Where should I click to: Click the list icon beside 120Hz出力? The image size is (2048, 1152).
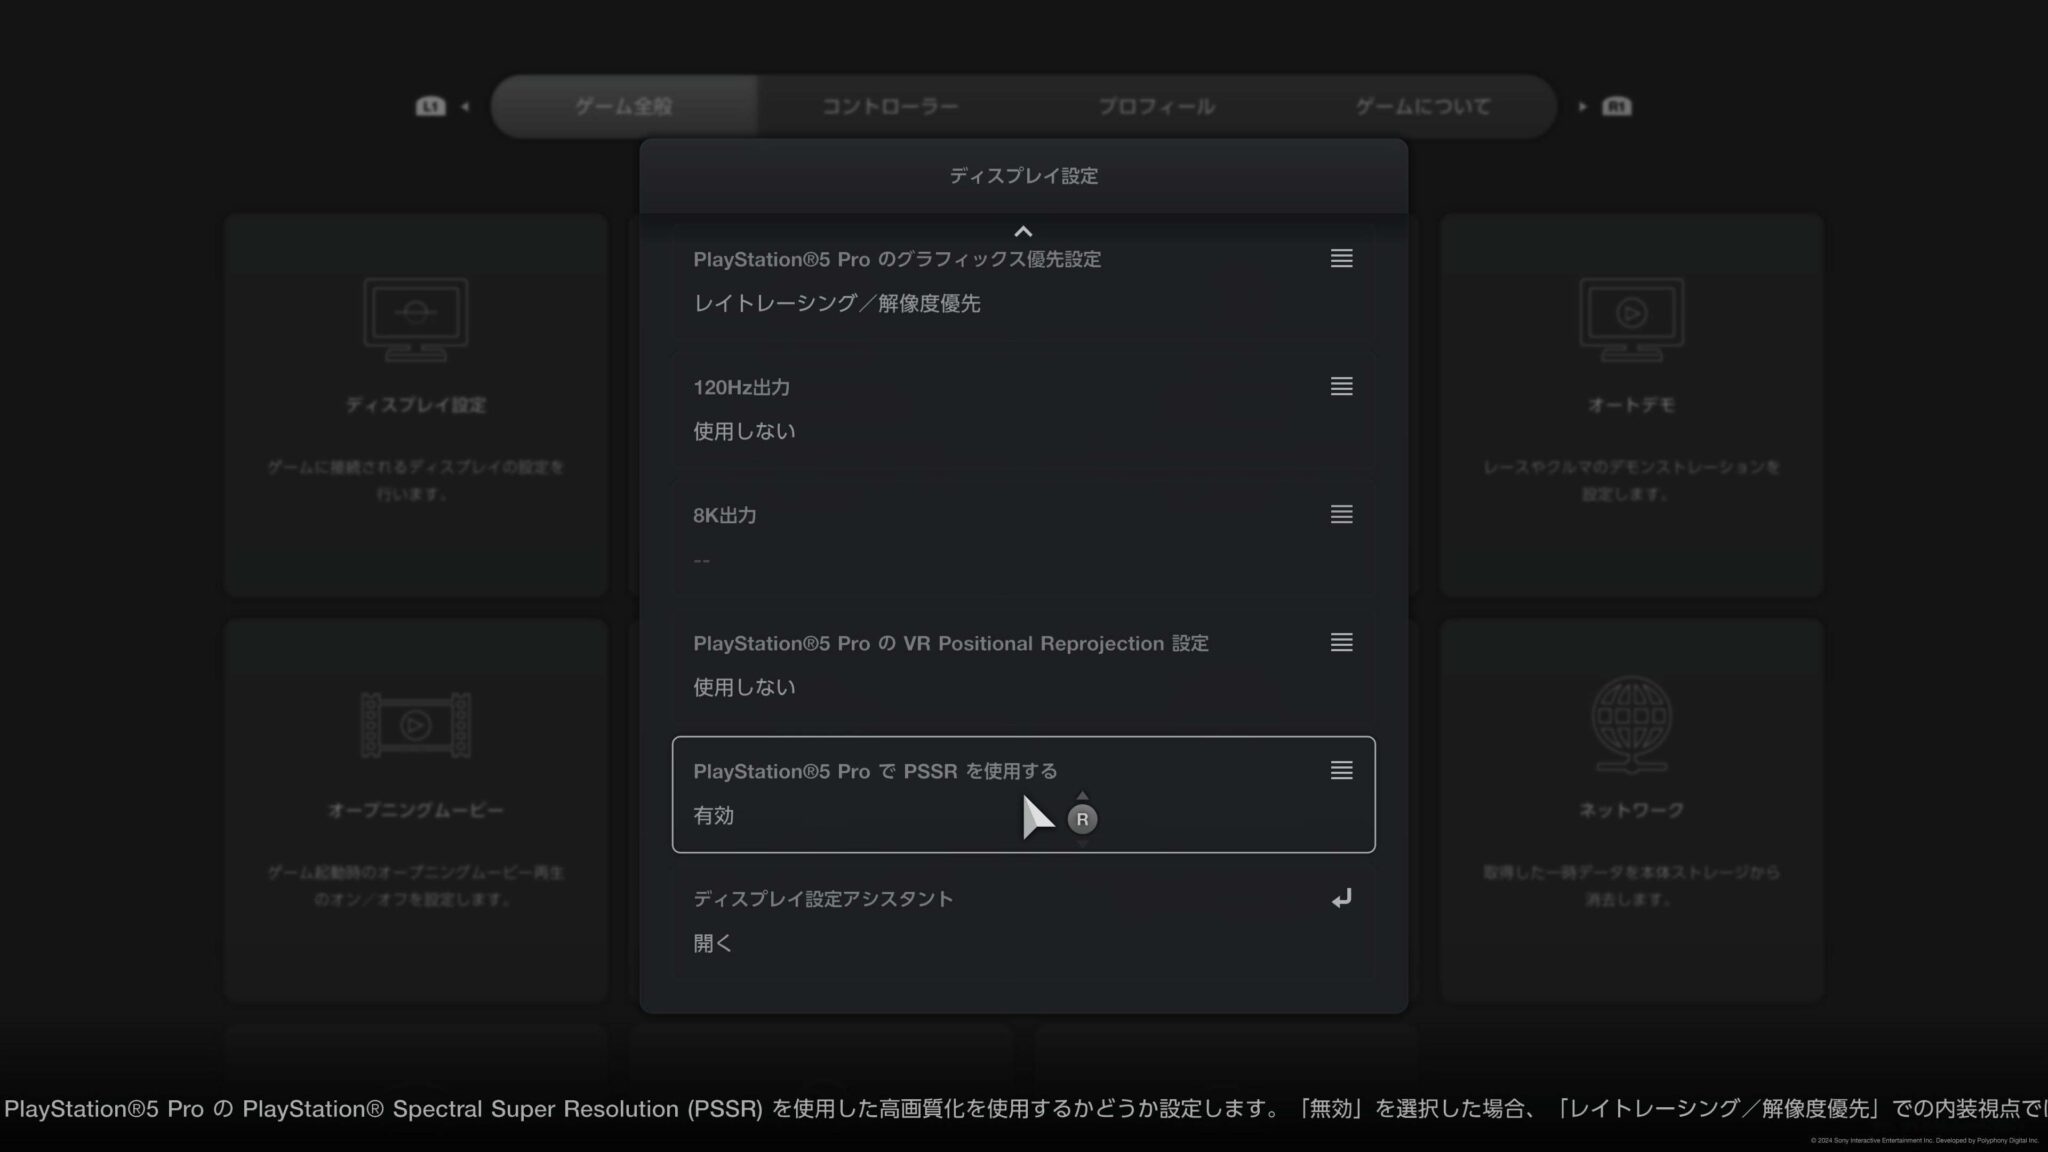(1341, 387)
